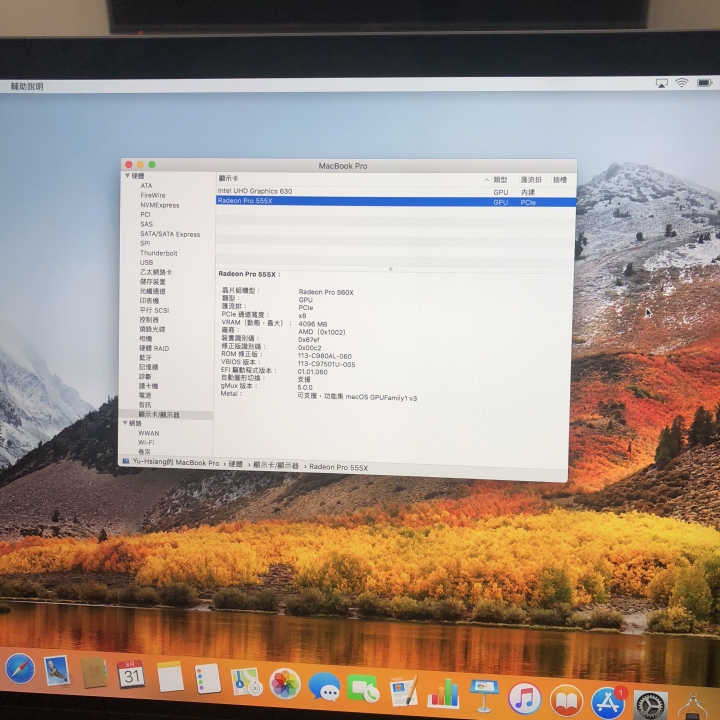This screenshot has width=720, height=720.
Task: Launch Photos from the Dock
Action: coord(285,684)
